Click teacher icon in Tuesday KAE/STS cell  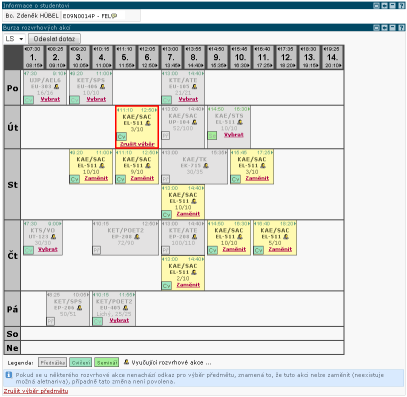[240, 122]
